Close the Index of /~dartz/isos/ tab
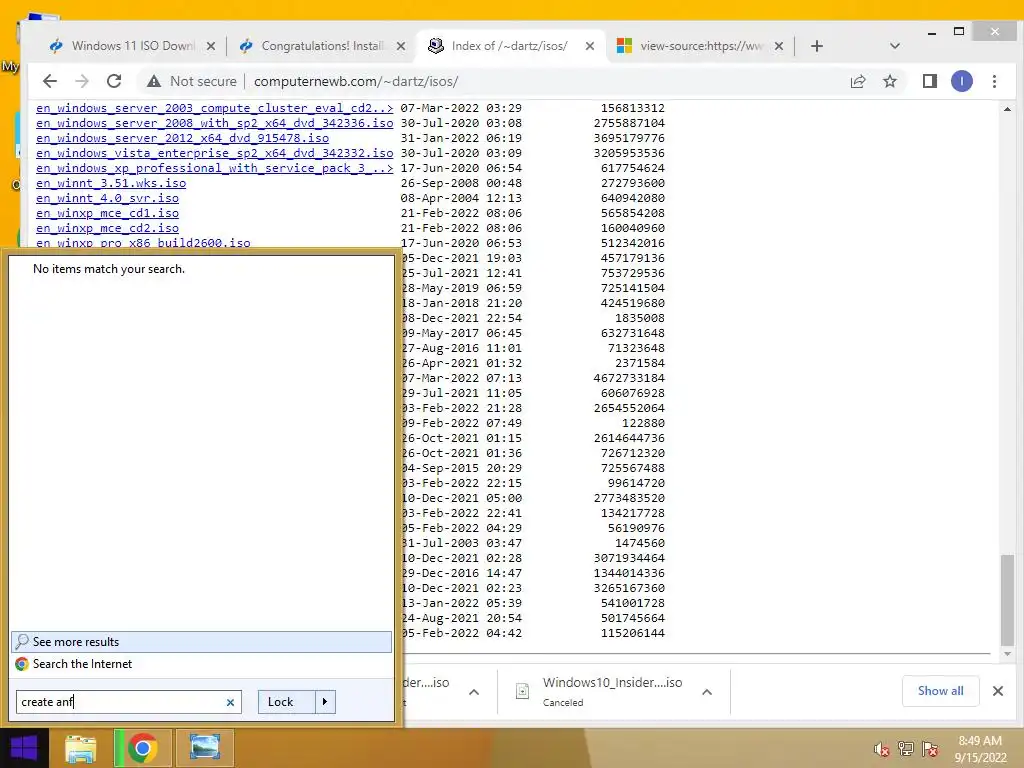1024x768 pixels. (x=590, y=46)
